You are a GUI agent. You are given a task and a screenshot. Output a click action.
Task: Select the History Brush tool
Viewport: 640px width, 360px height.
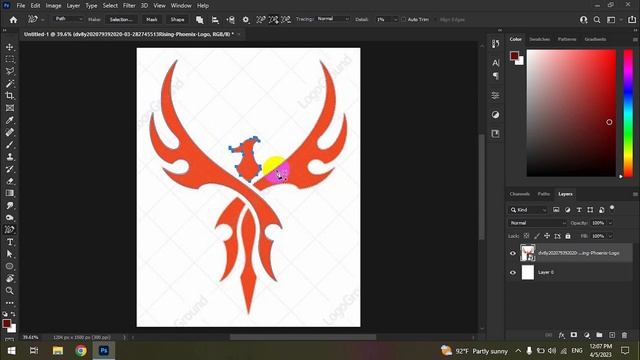pyautogui.click(x=9, y=169)
